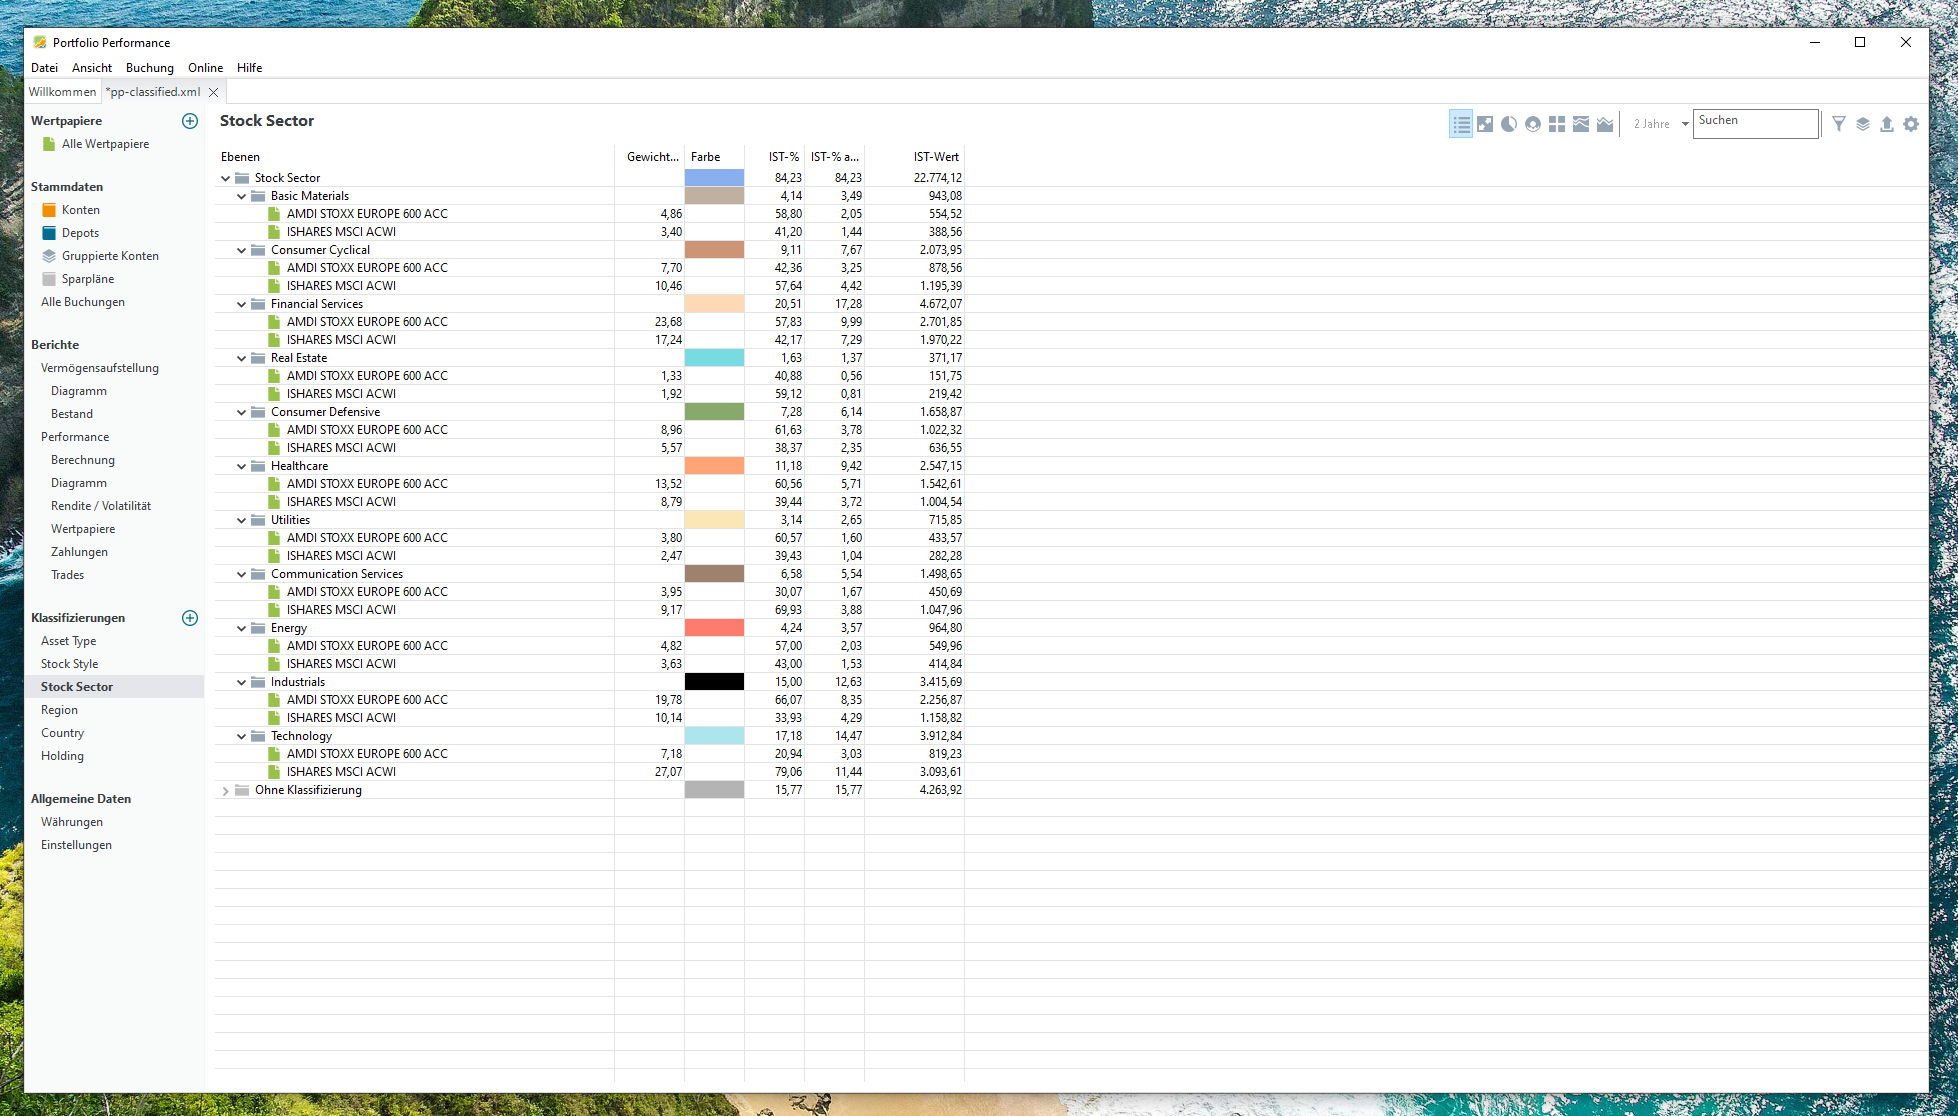The width and height of the screenshot is (1958, 1116).
Task: Click the IST-Wert value 3.093,61
Action: tap(941, 772)
